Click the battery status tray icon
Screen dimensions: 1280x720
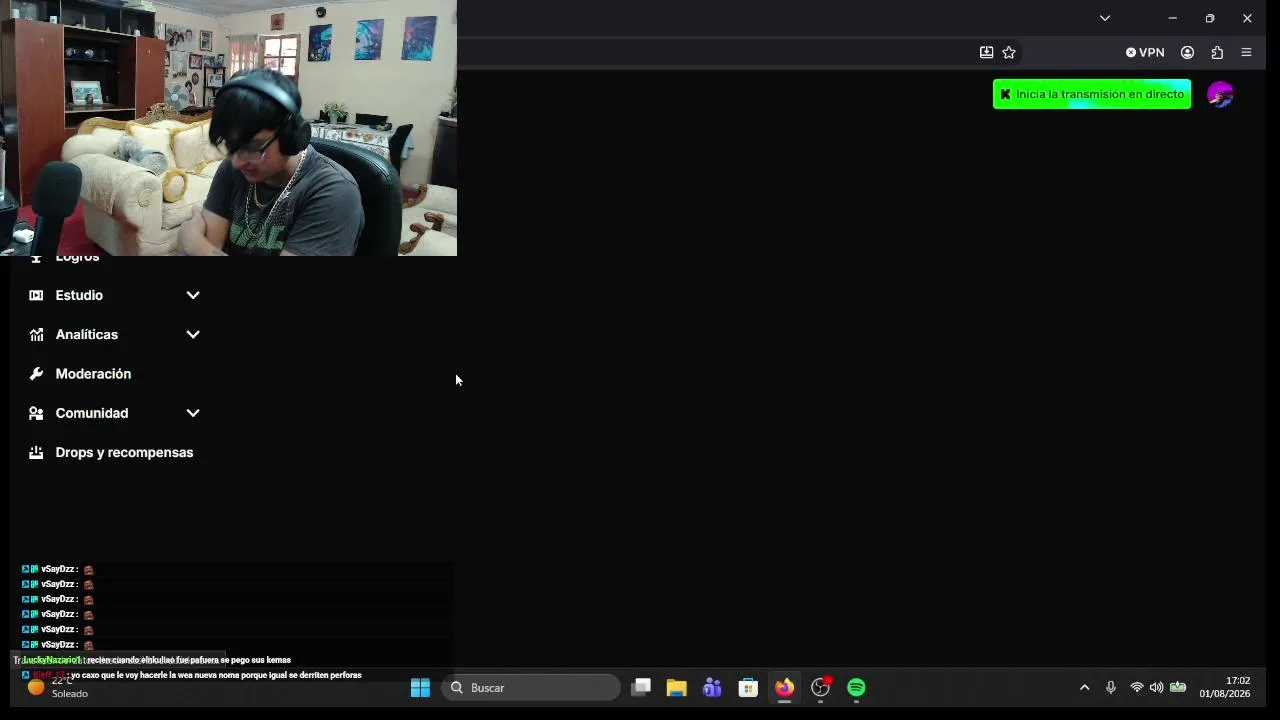(1178, 688)
